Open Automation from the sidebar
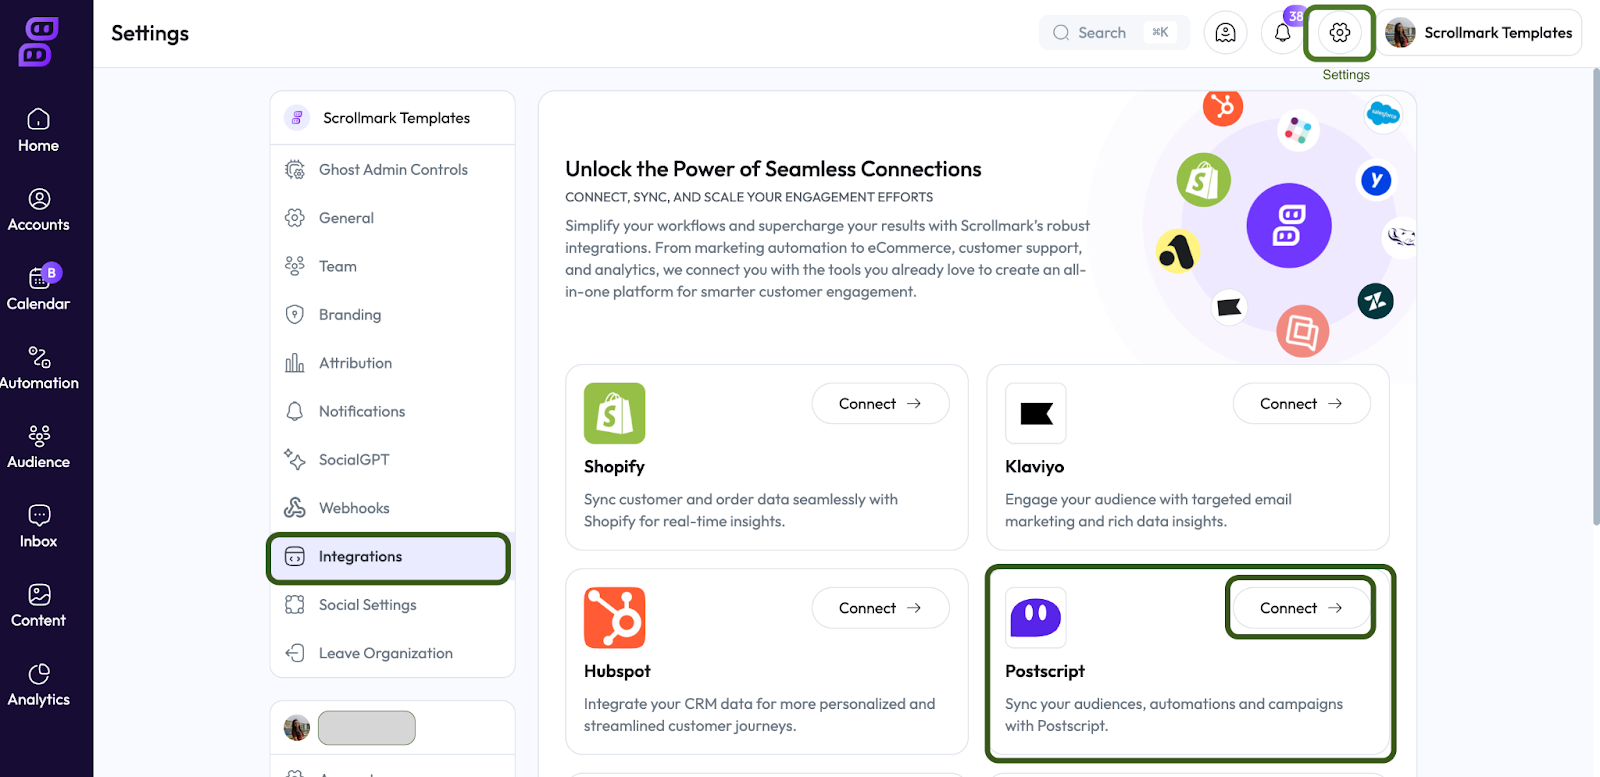 click(39, 368)
